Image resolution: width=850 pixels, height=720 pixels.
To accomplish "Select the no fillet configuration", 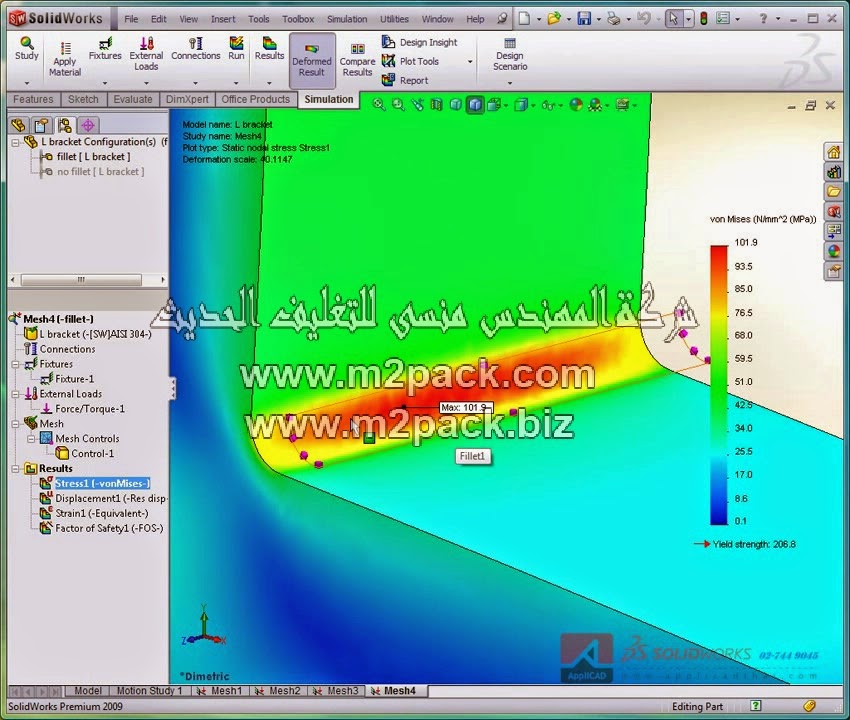I will pos(100,172).
